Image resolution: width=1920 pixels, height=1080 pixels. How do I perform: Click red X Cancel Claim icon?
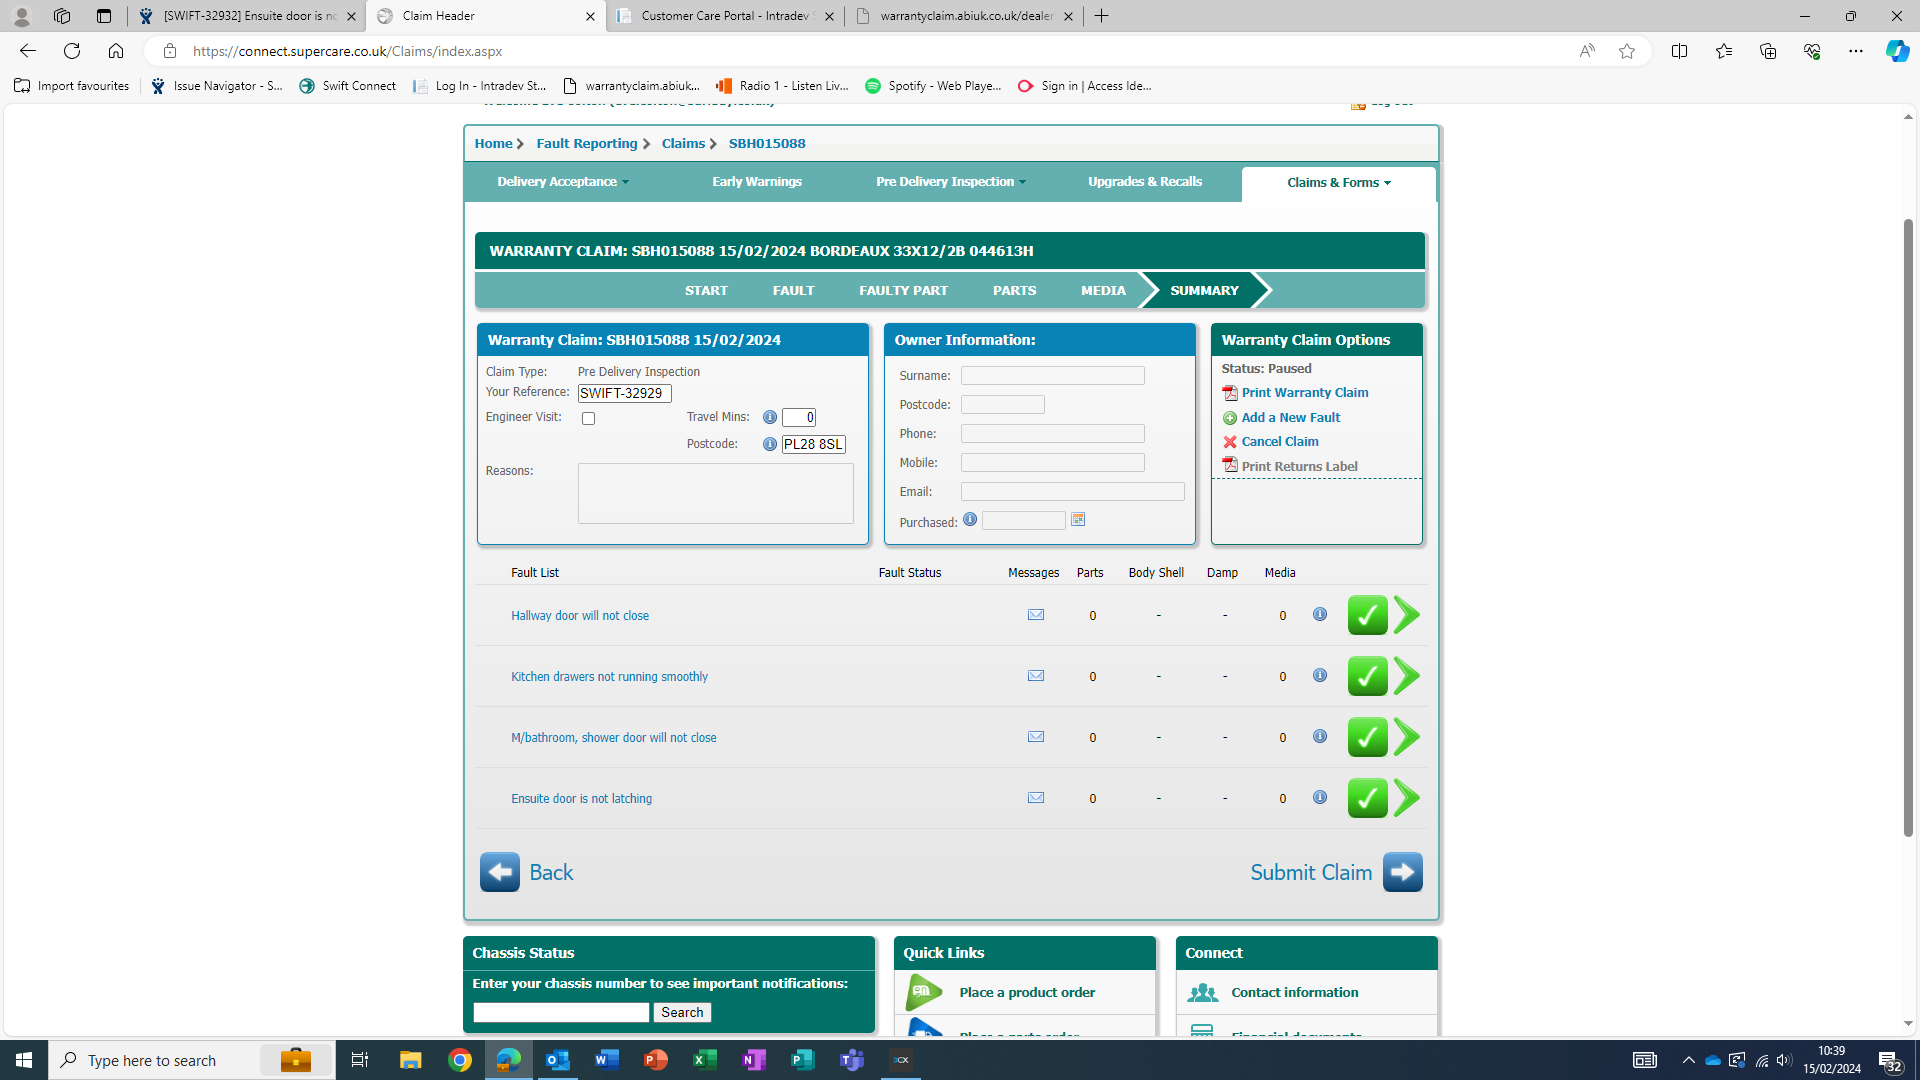pos(1230,442)
